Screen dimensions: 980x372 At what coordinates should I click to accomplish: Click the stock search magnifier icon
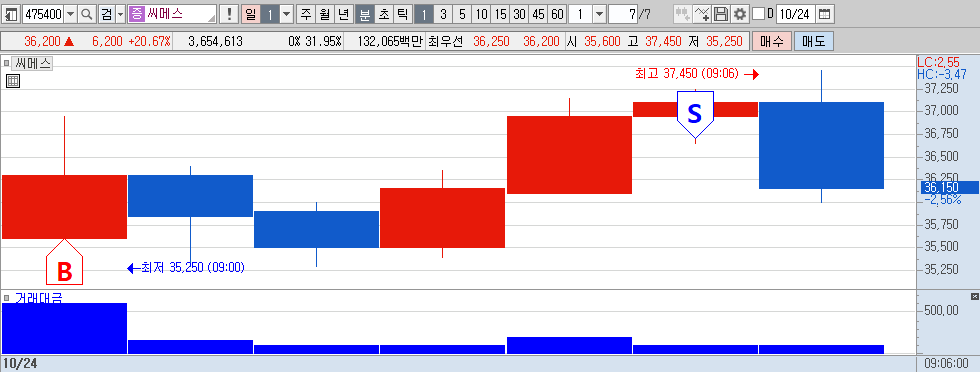[x=87, y=14]
